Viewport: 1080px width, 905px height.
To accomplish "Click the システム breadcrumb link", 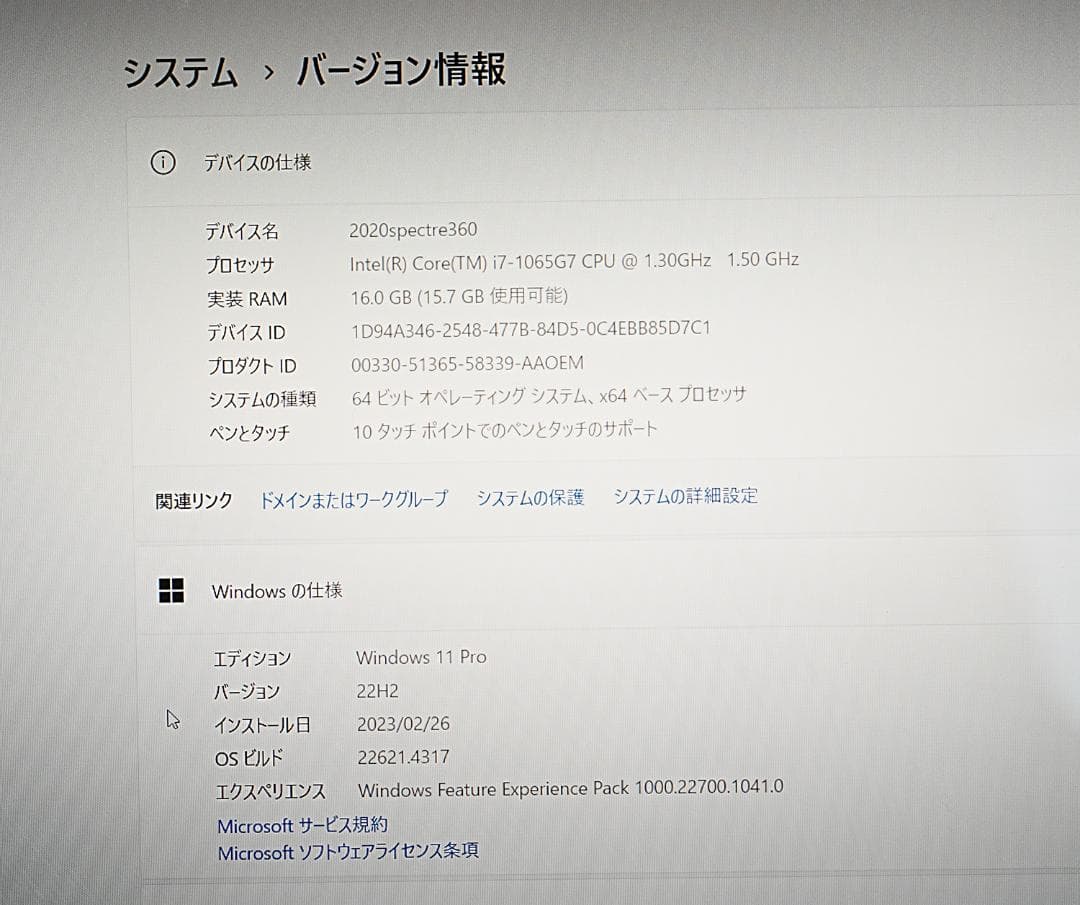I will point(181,72).
